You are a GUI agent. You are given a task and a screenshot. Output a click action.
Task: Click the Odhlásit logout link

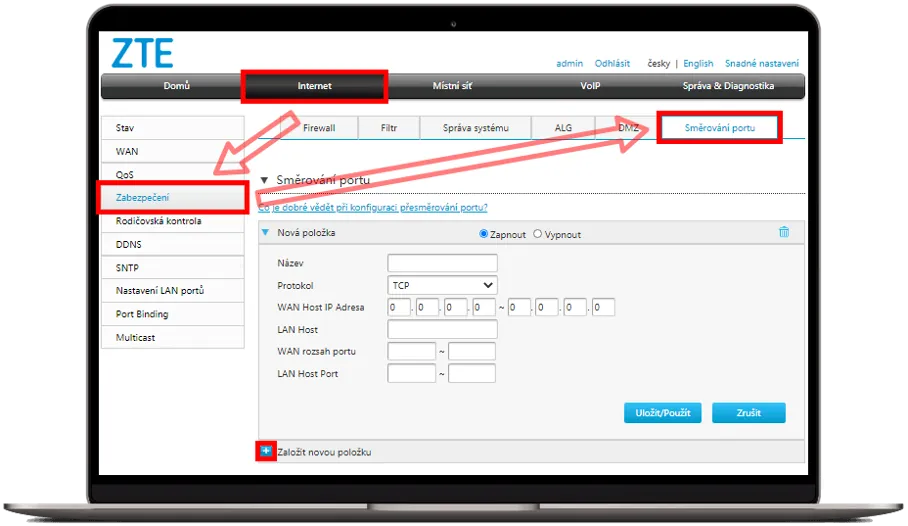pyautogui.click(x=612, y=63)
